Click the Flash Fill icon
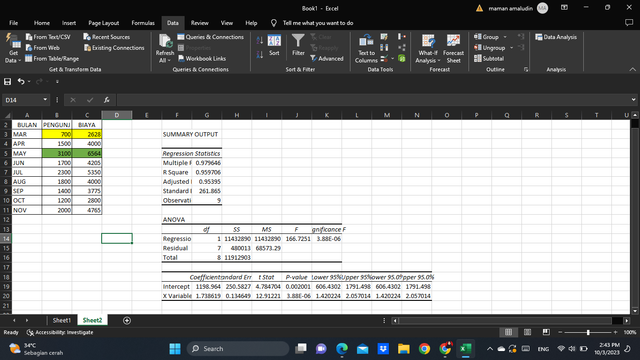Viewport: 640px width, 360px height. (x=384, y=37)
